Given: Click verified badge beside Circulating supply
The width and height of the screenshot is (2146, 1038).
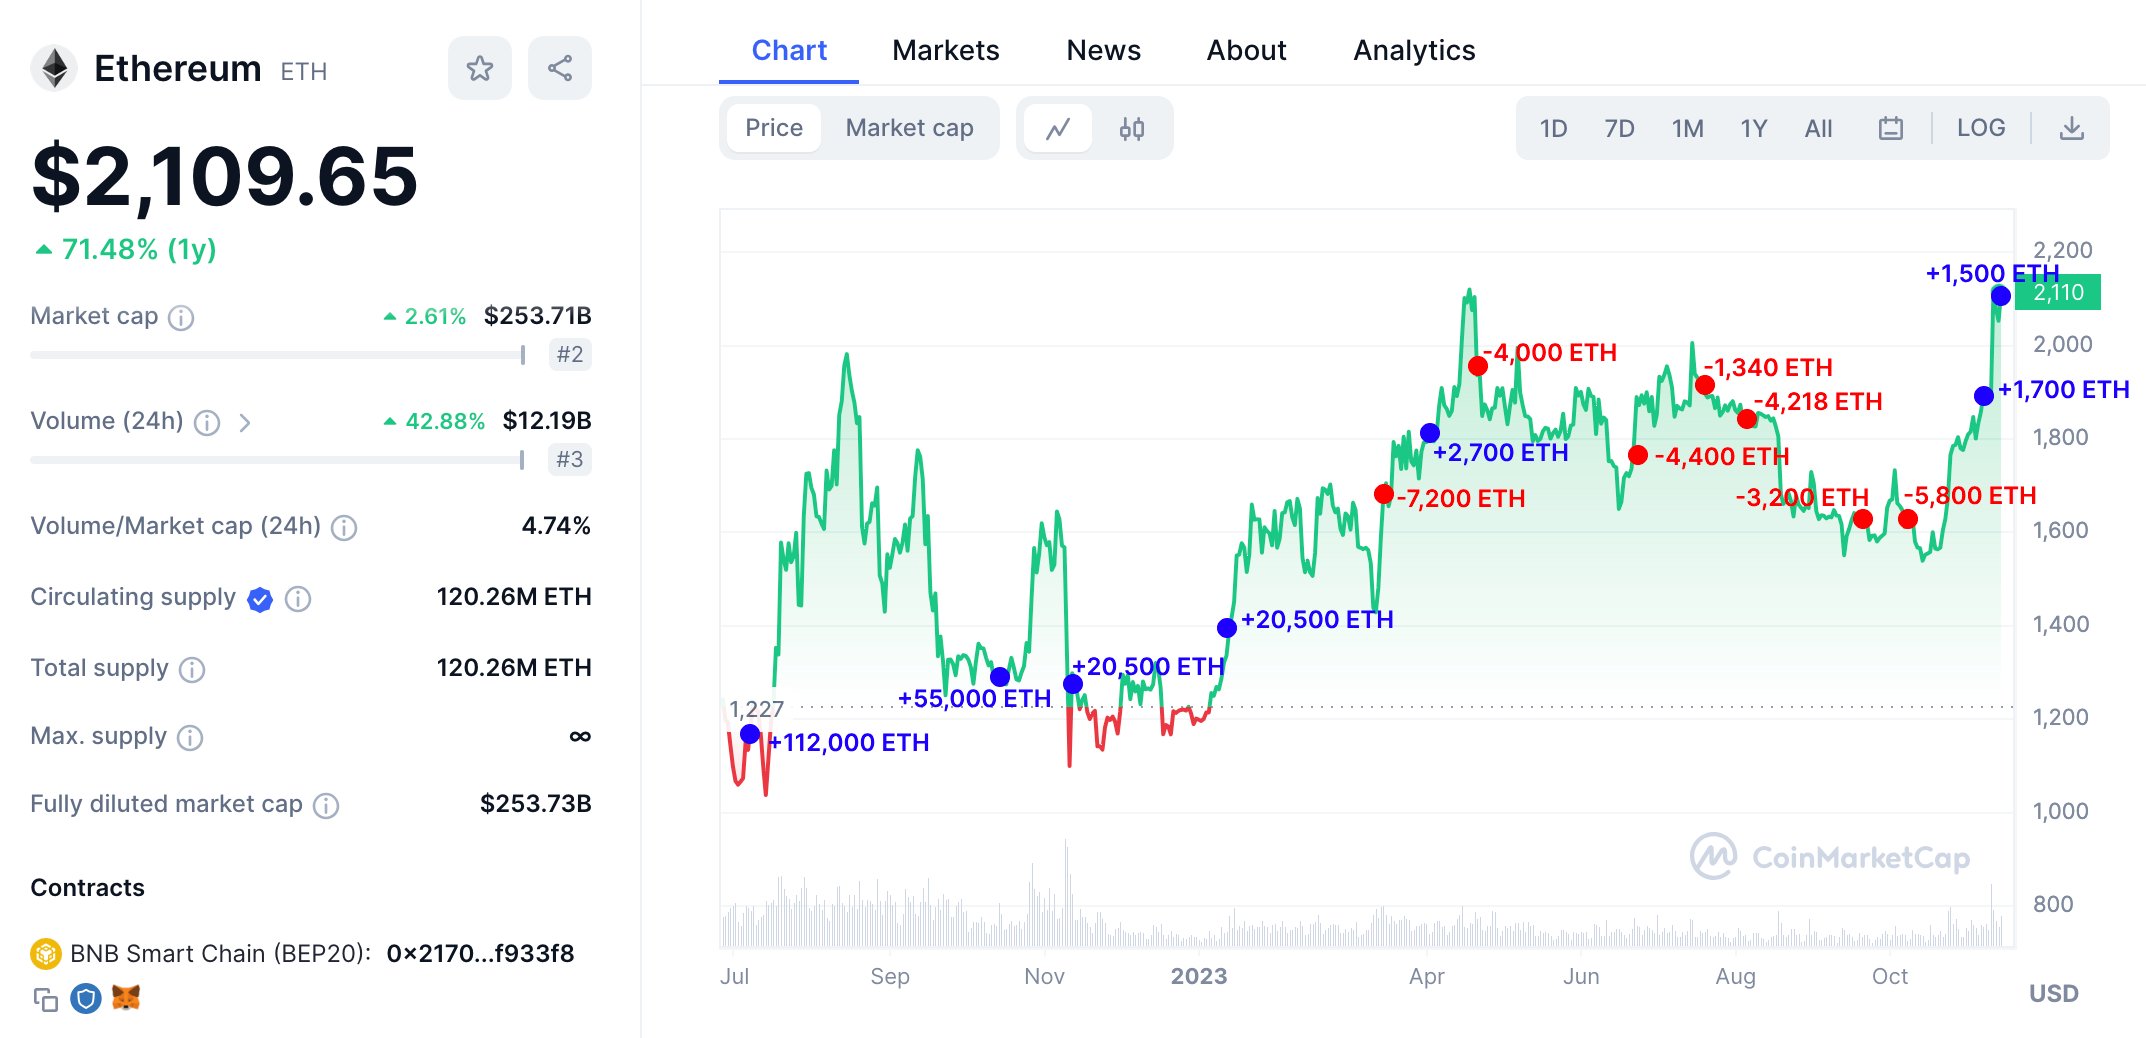Looking at the screenshot, I should 260,599.
